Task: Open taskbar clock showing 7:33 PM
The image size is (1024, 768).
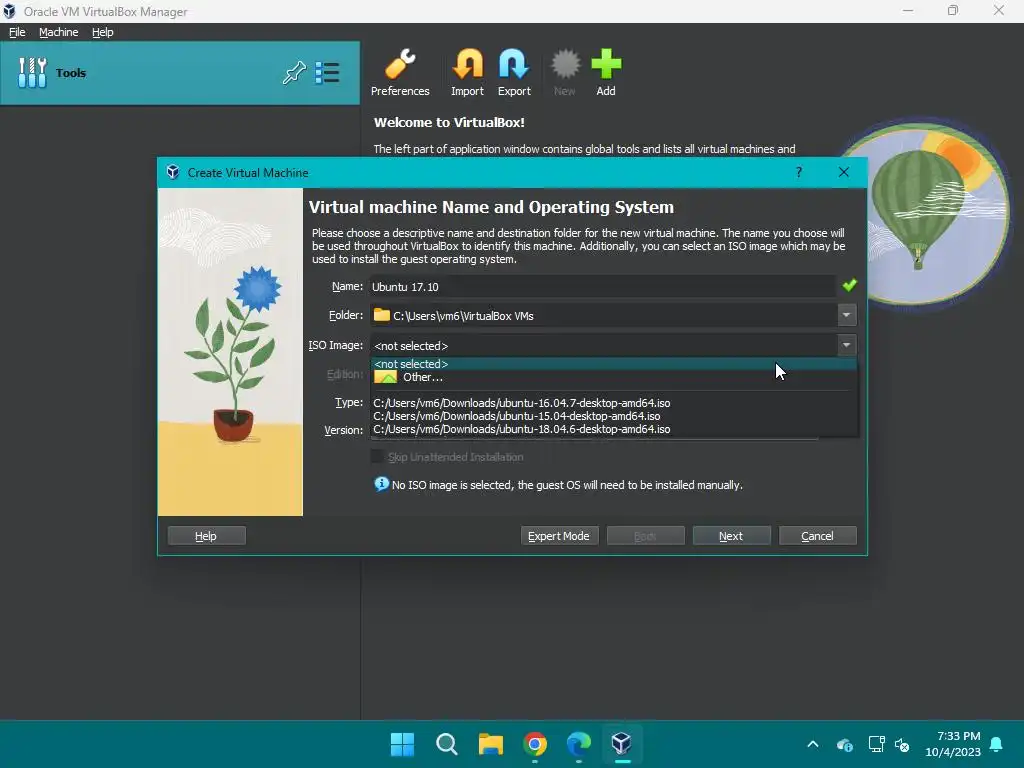Action: tap(953, 744)
